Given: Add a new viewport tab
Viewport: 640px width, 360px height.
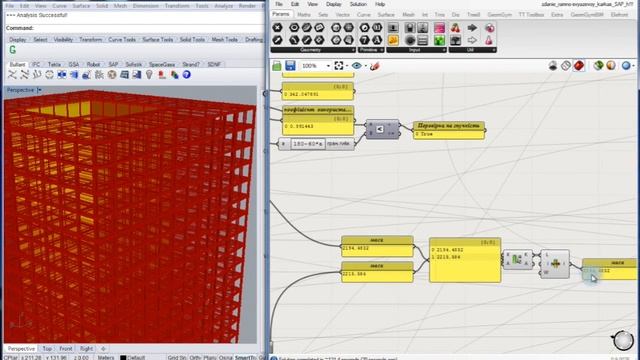Looking at the screenshot, I should [103, 349].
